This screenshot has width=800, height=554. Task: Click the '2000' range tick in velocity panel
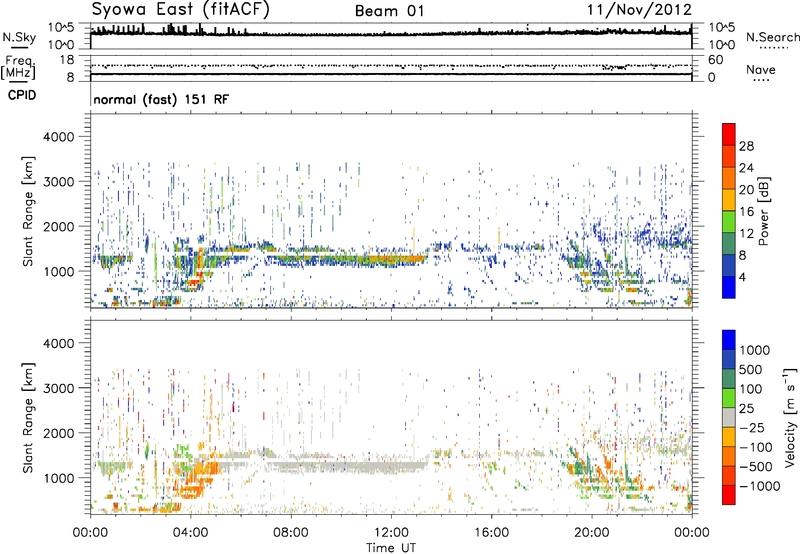(x=58, y=433)
